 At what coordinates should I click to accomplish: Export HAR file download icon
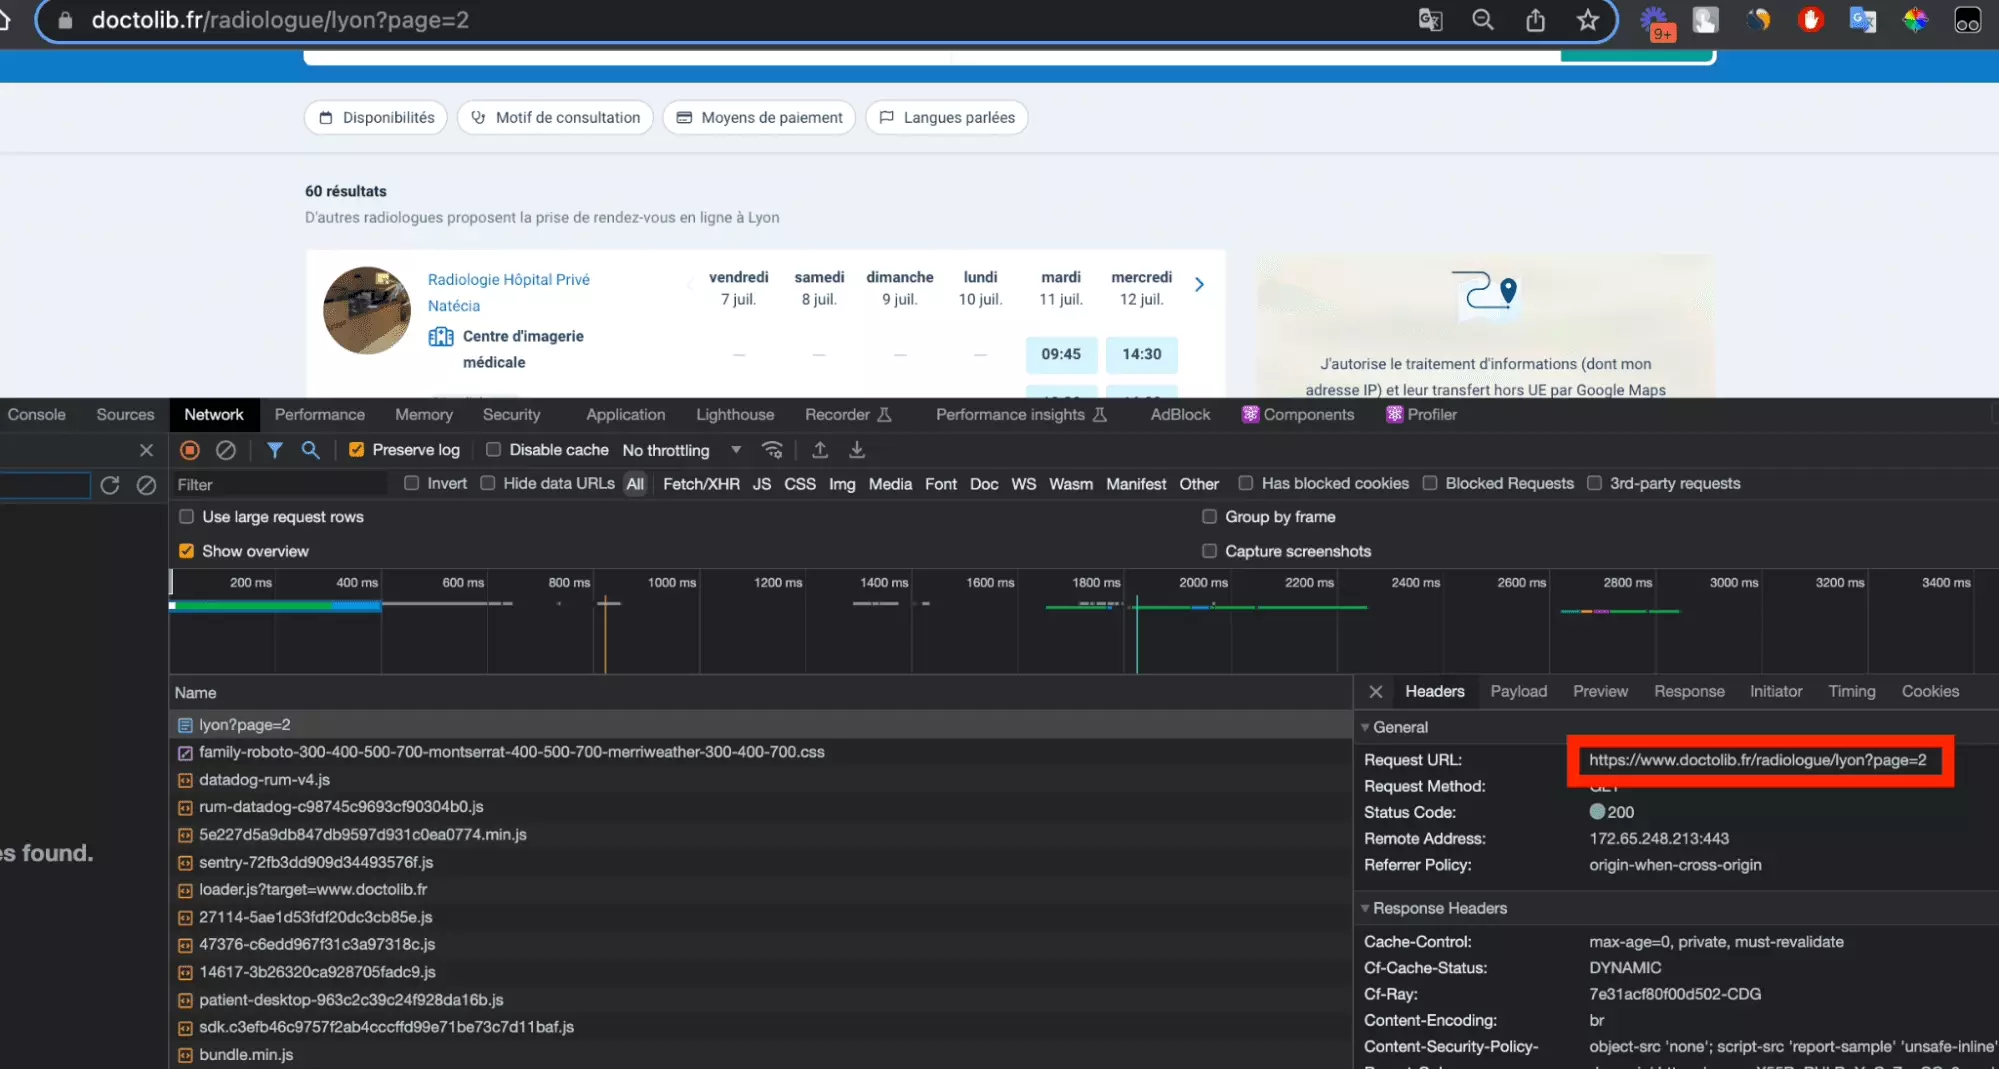tap(857, 450)
